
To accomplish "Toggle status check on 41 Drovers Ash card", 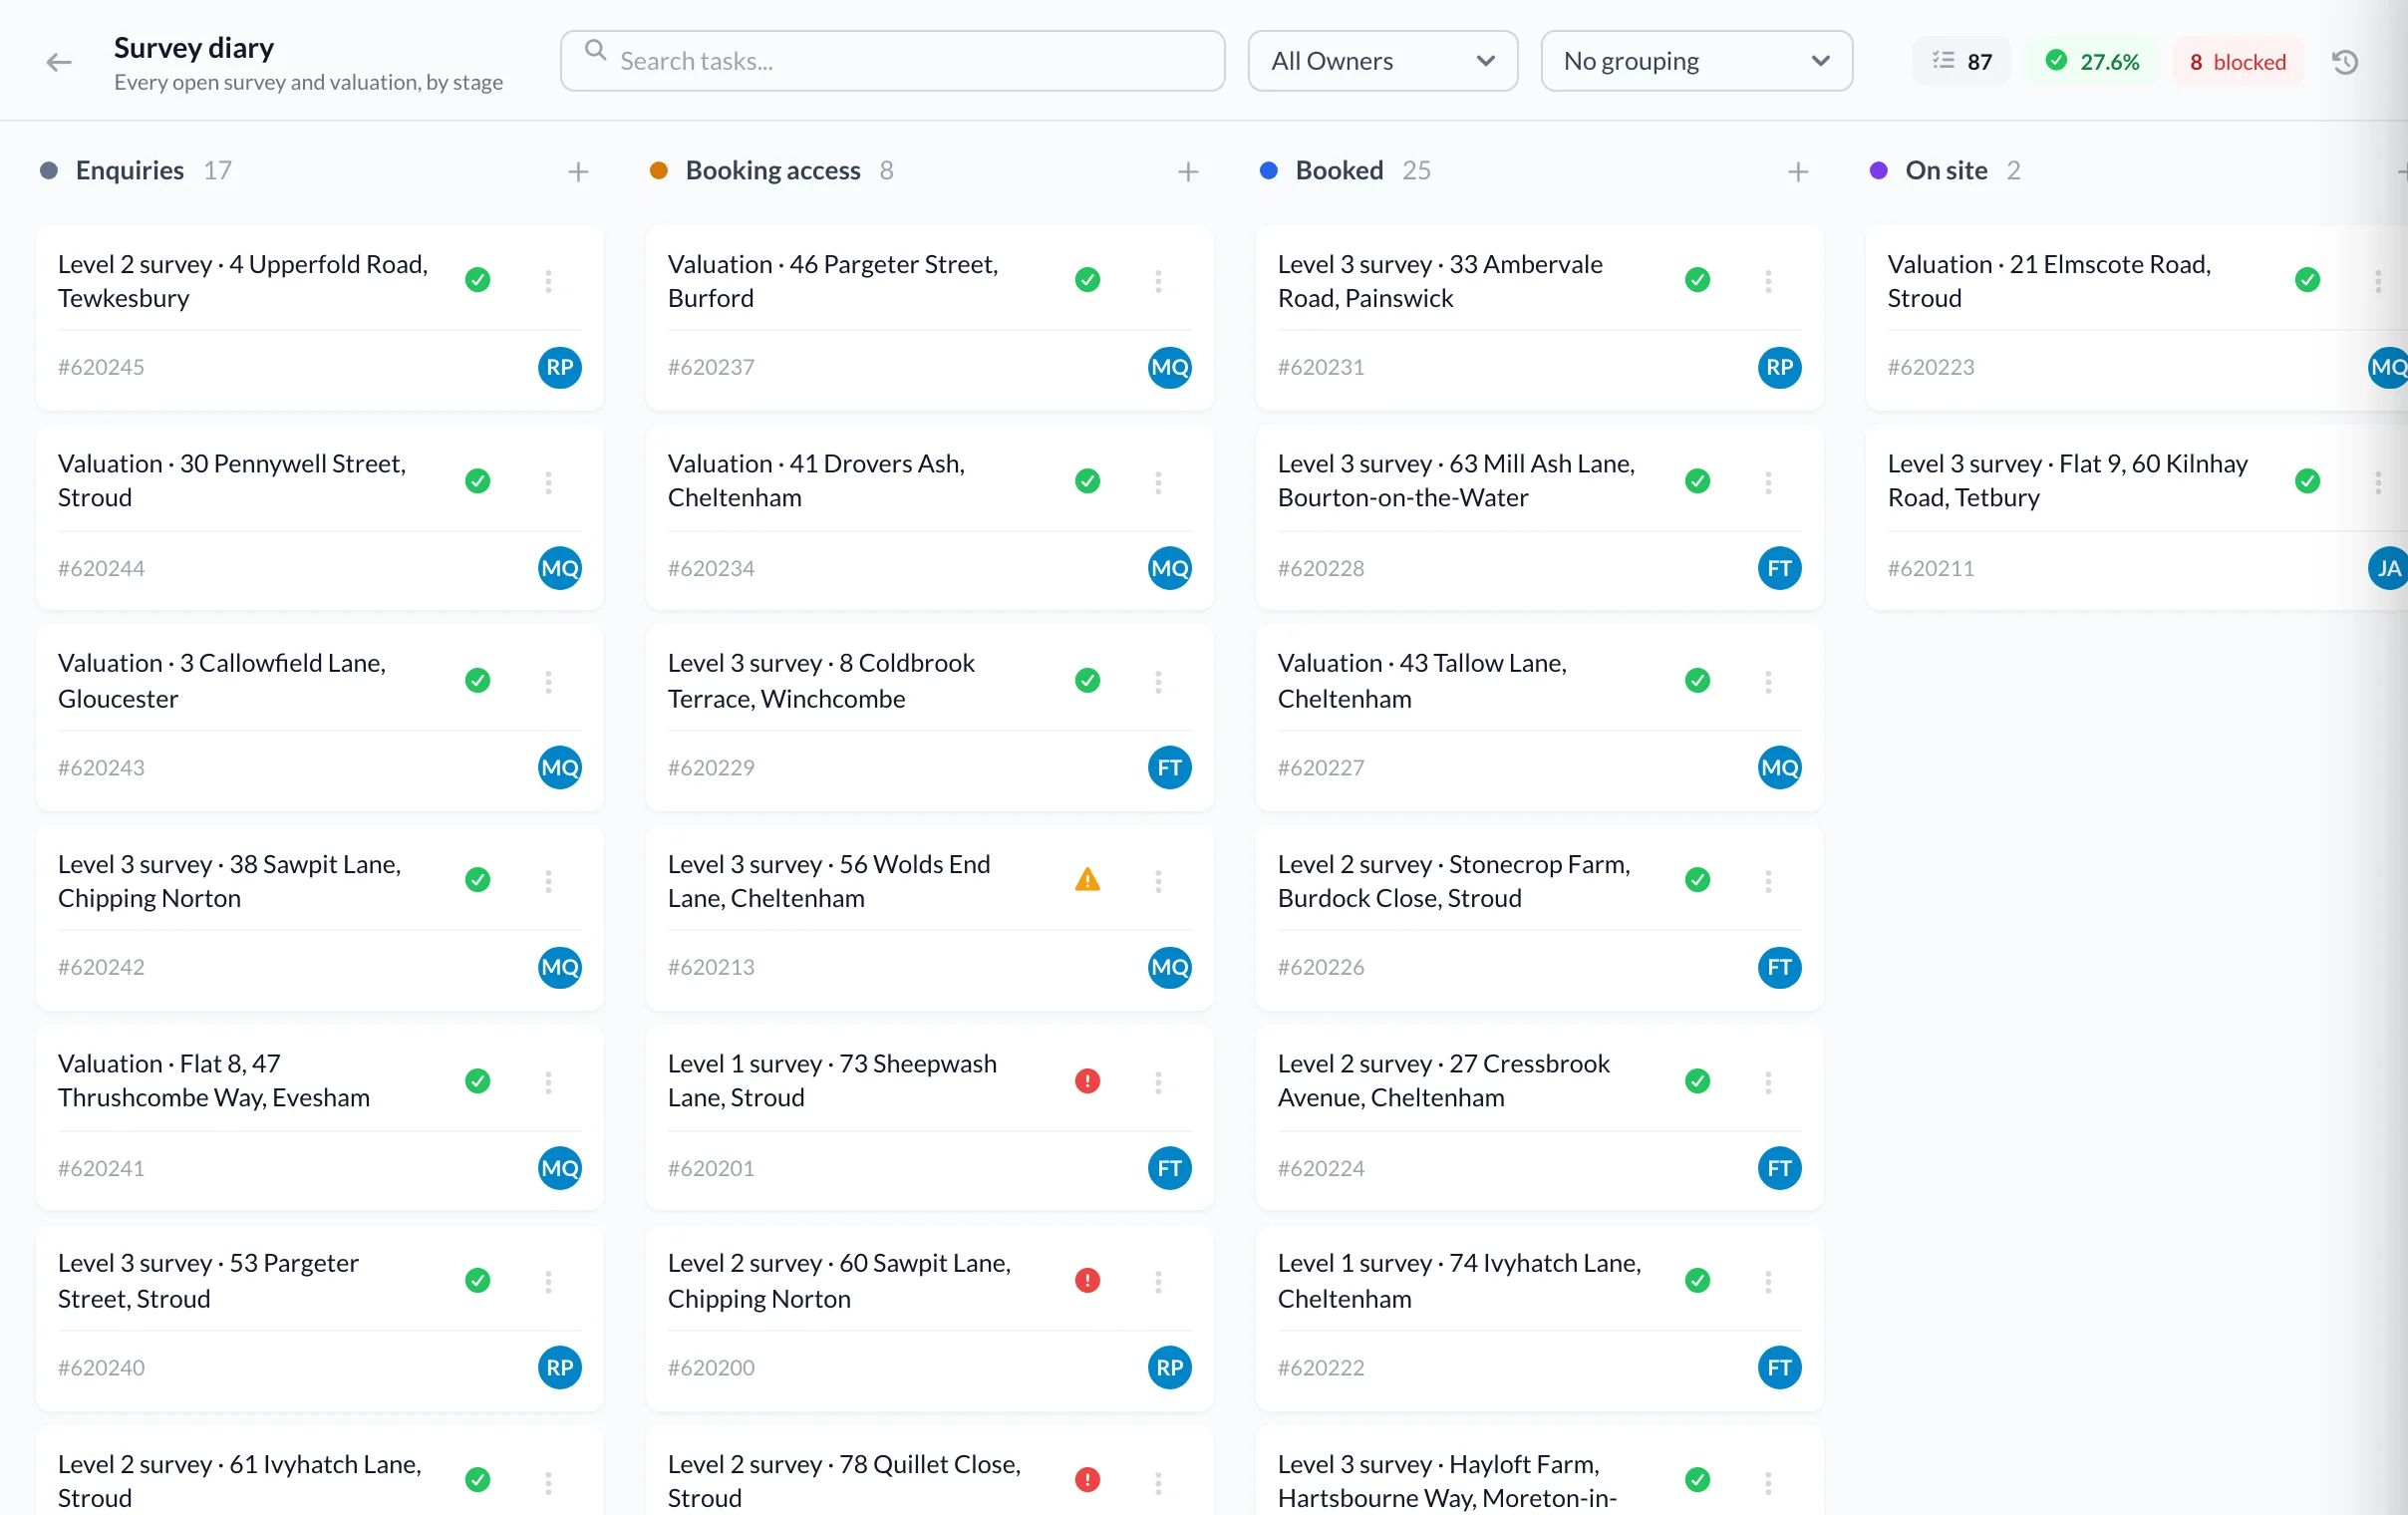I will [1087, 481].
